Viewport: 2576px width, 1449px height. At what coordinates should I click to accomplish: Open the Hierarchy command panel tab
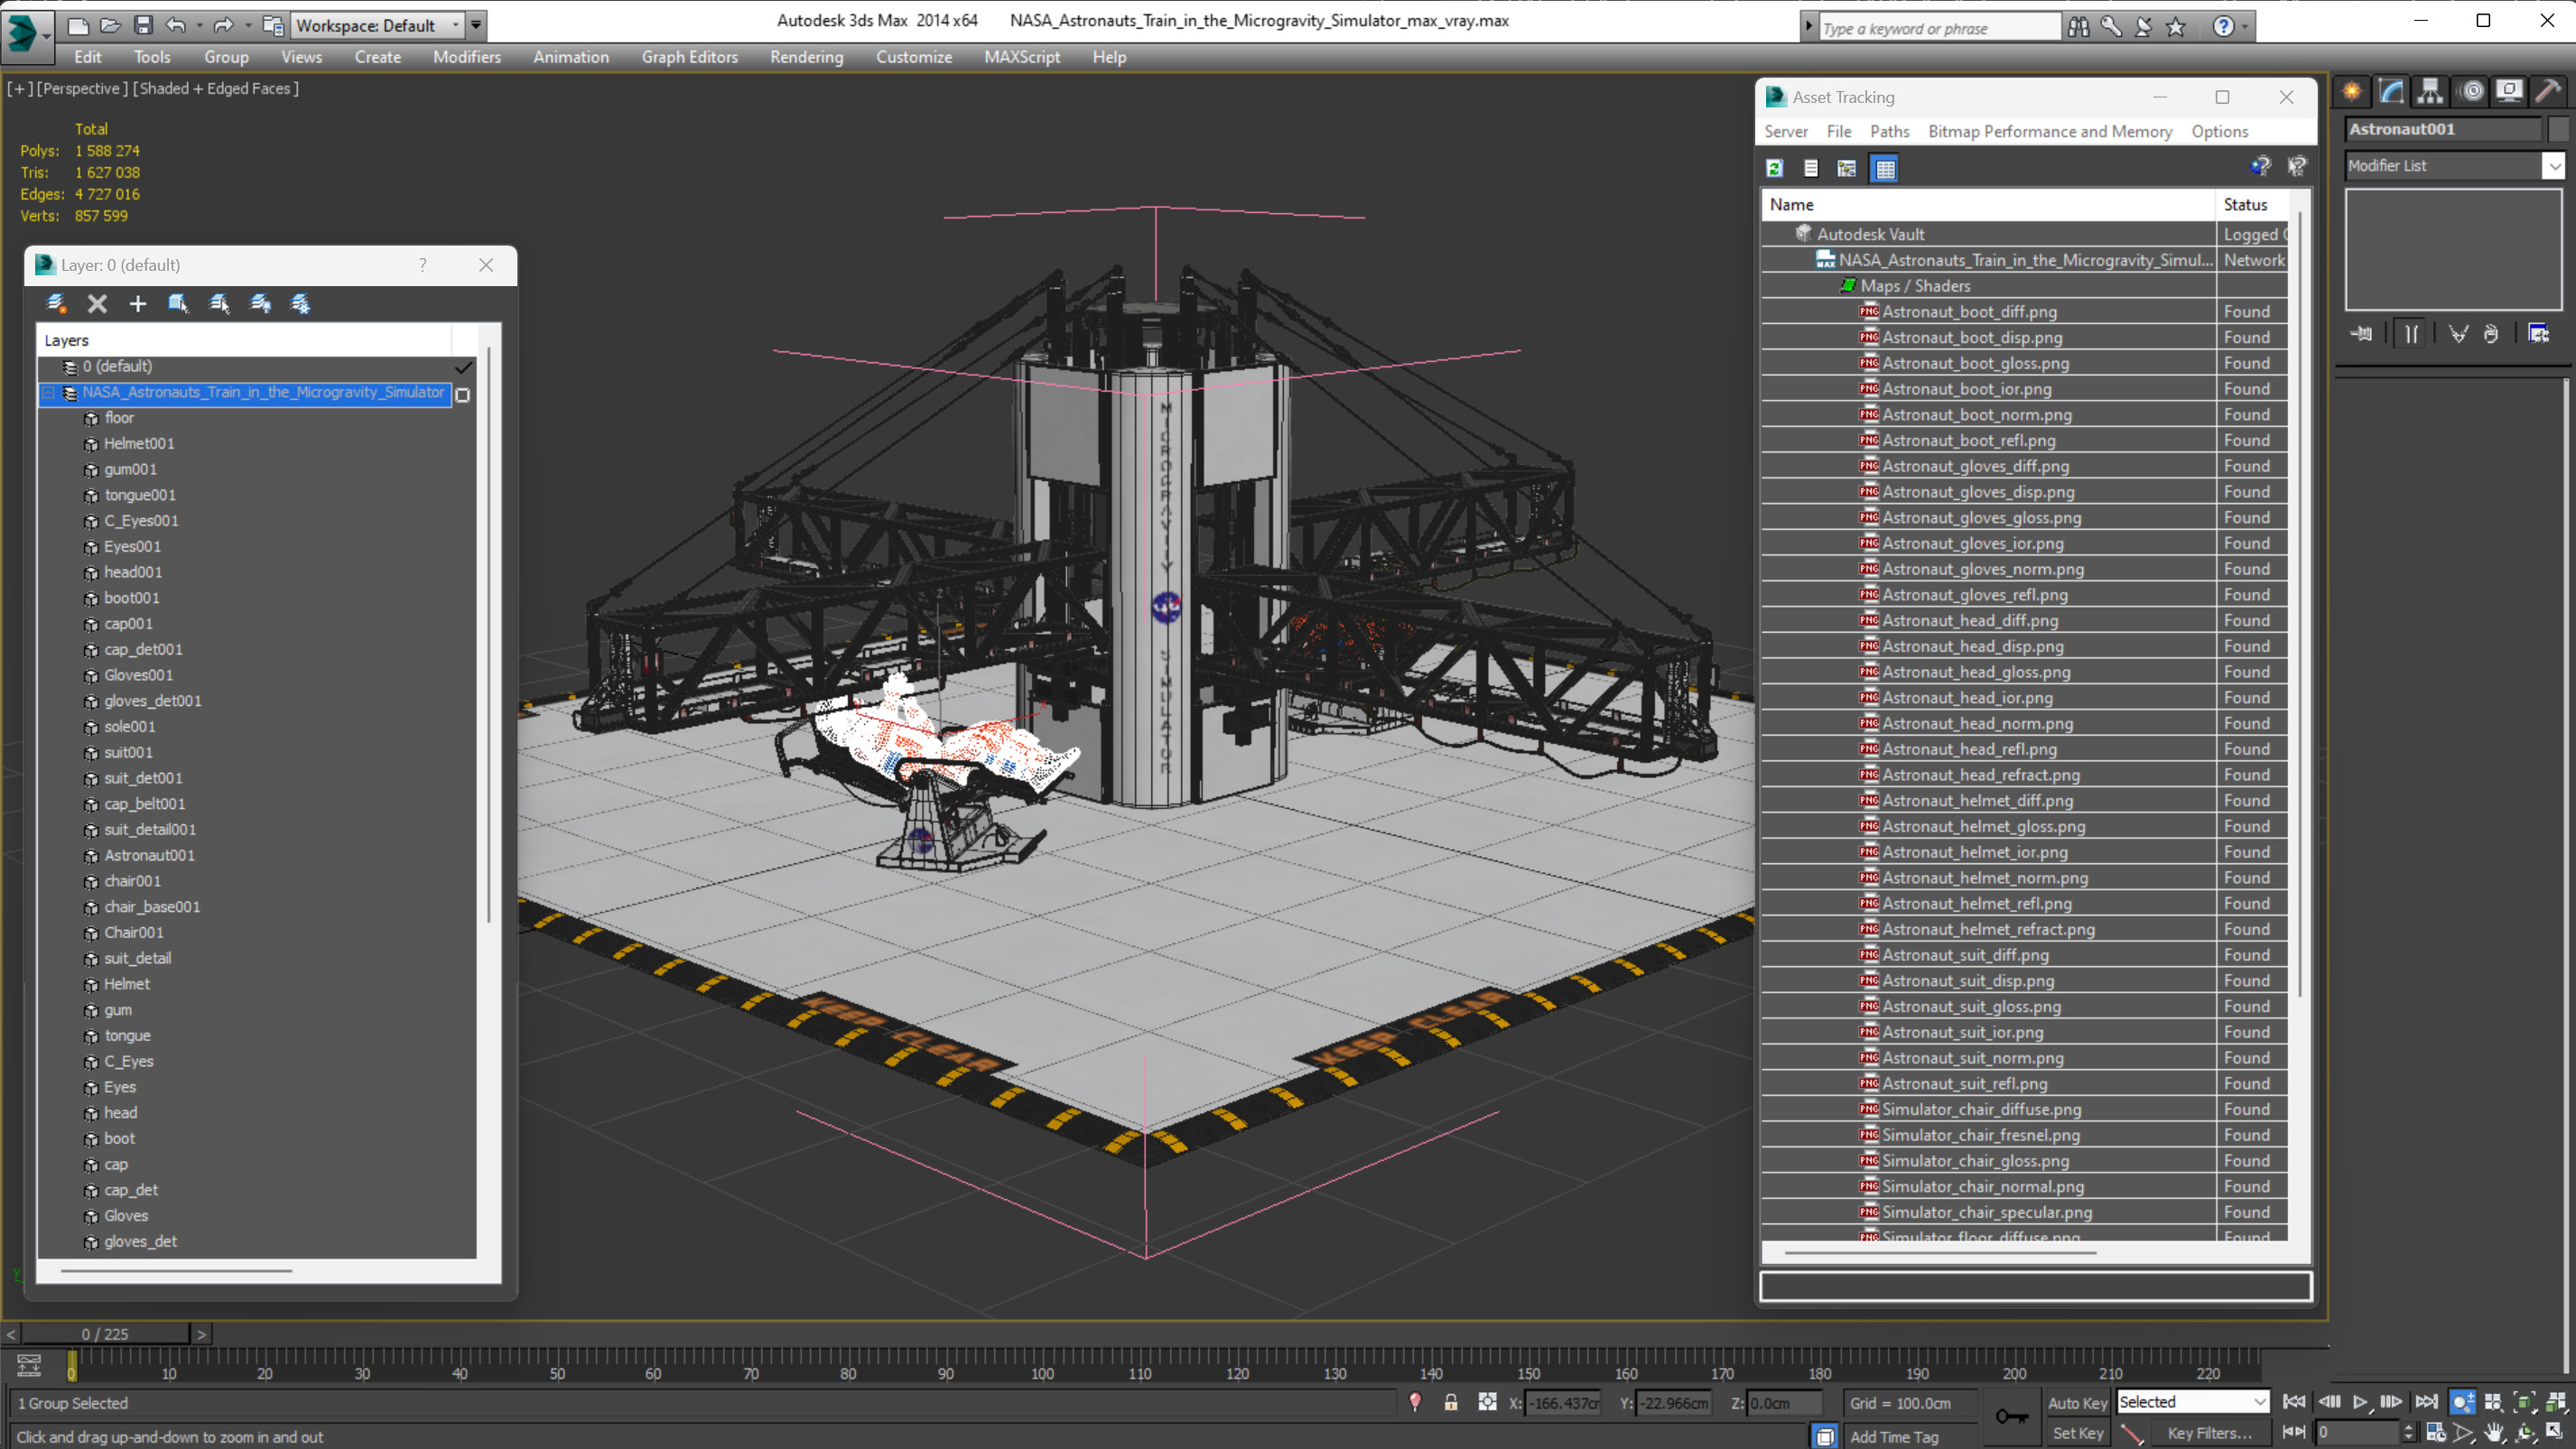coord(2430,92)
